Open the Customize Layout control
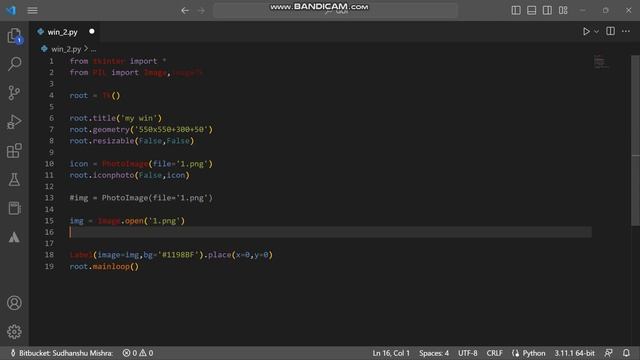 [x=563, y=10]
